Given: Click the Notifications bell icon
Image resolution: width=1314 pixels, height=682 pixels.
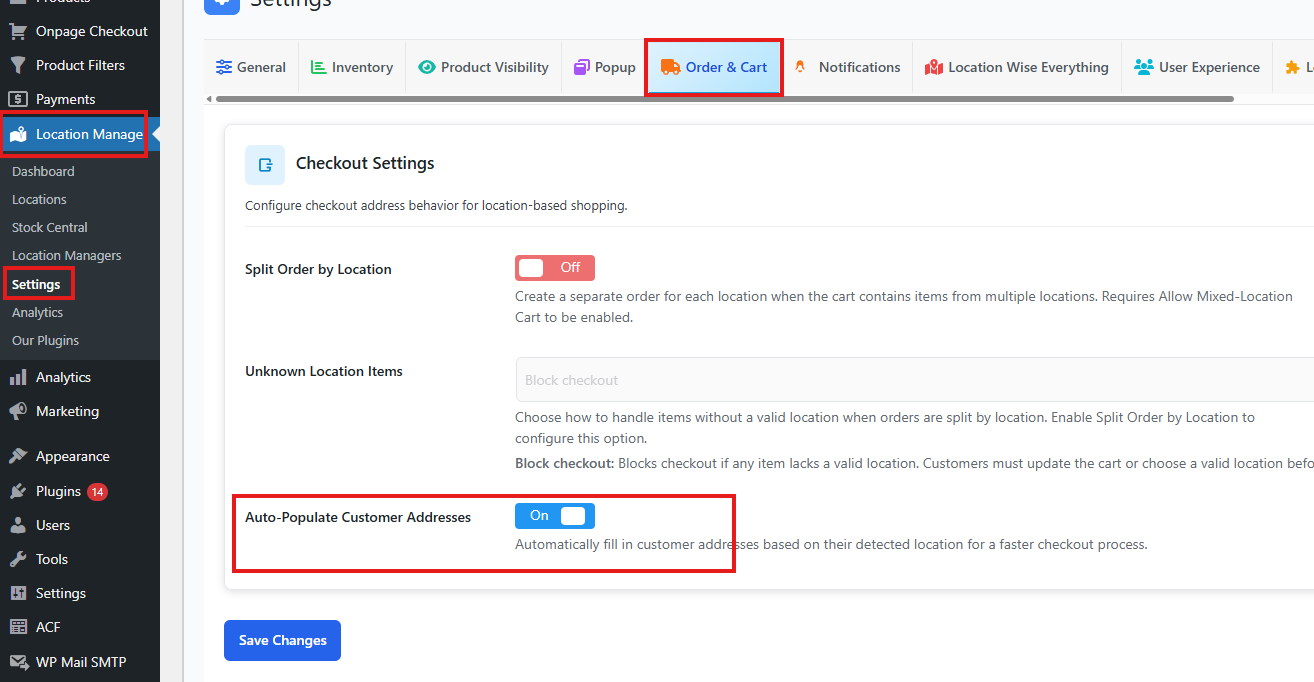Looking at the screenshot, I should pyautogui.click(x=799, y=67).
